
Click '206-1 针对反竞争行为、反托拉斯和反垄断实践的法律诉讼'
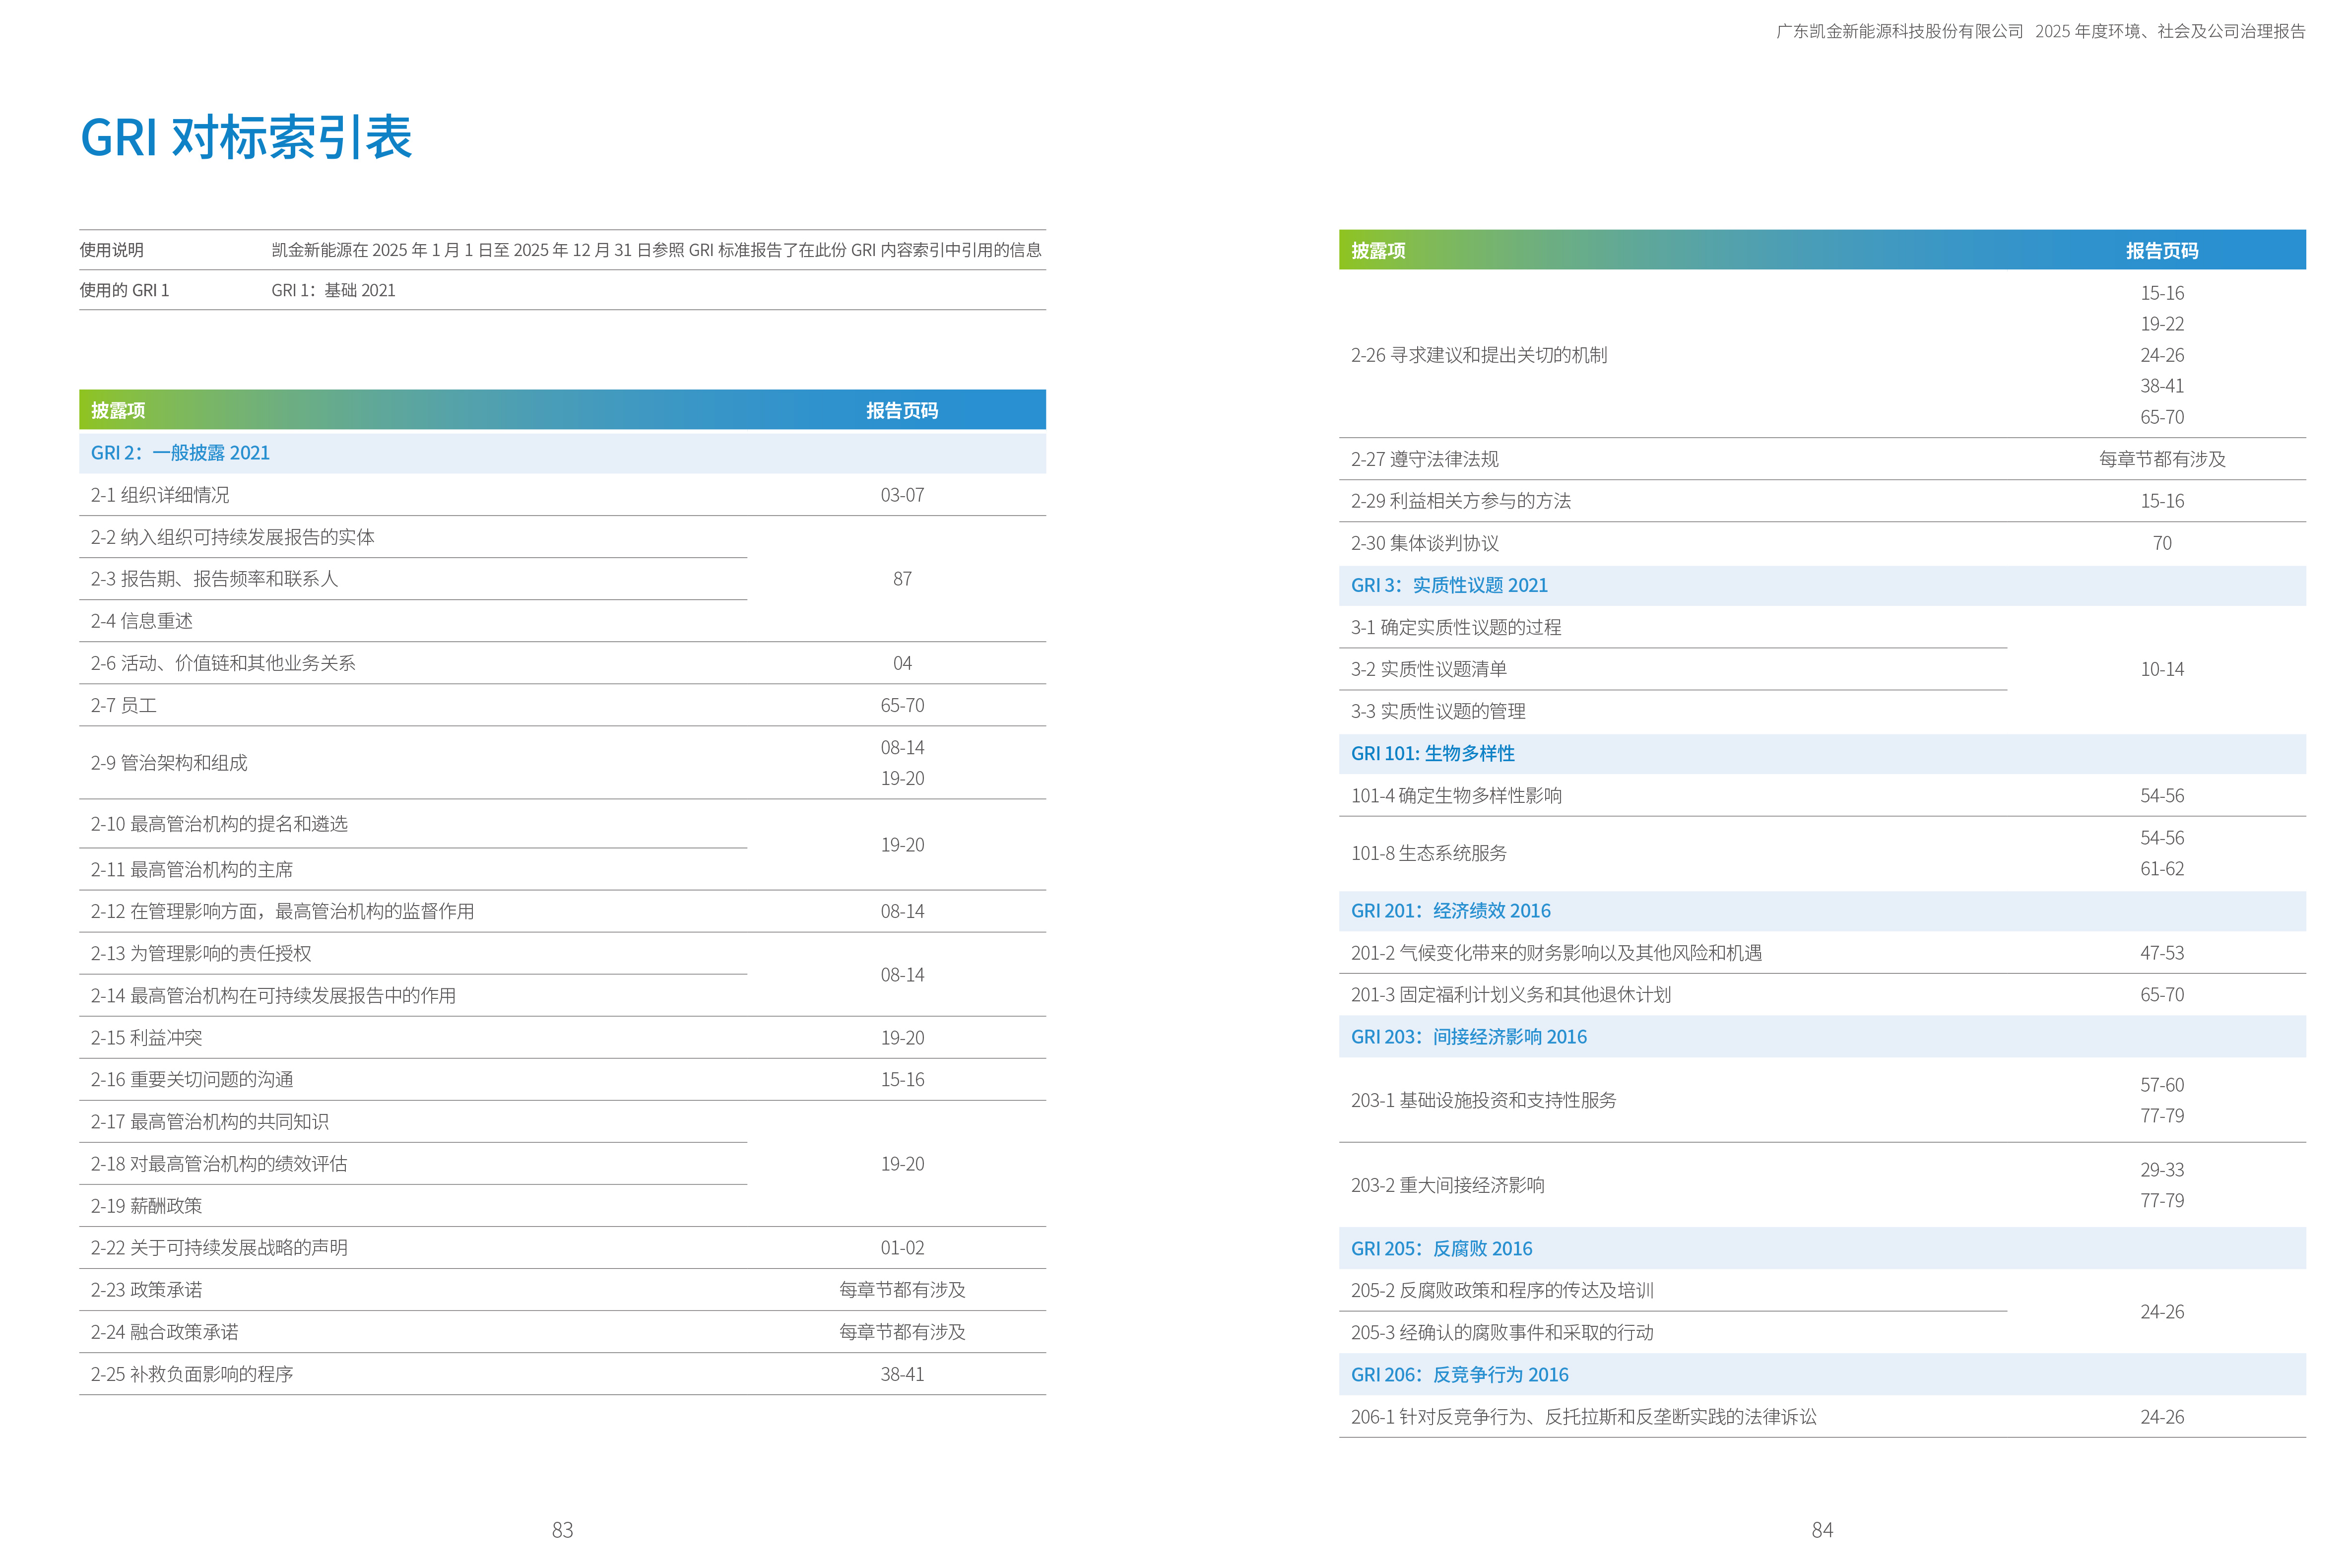(x=1584, y=1417)
